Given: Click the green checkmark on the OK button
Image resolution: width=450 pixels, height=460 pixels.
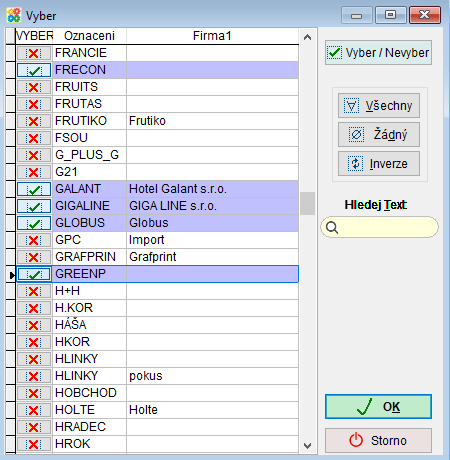Looking at the screenshot, I should tap(364, 407).
